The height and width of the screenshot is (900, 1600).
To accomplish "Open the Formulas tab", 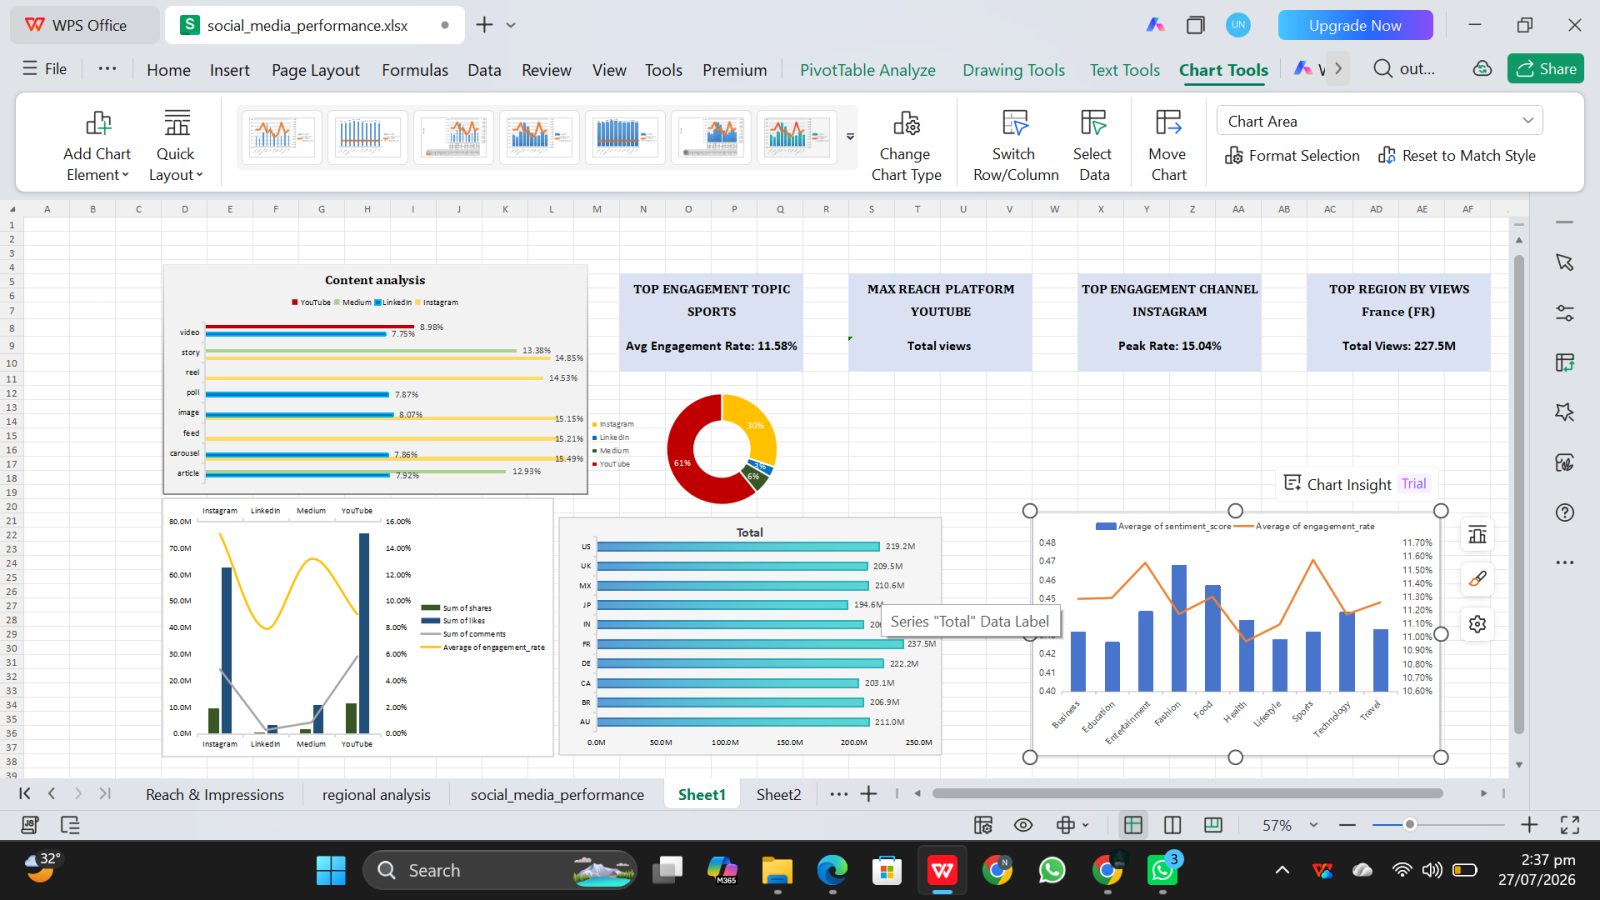I will coord(415,70).
